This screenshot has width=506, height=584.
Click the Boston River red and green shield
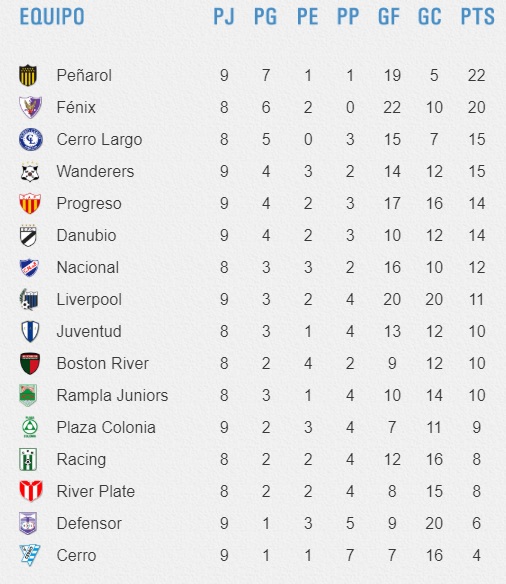(x=30, y=364)
